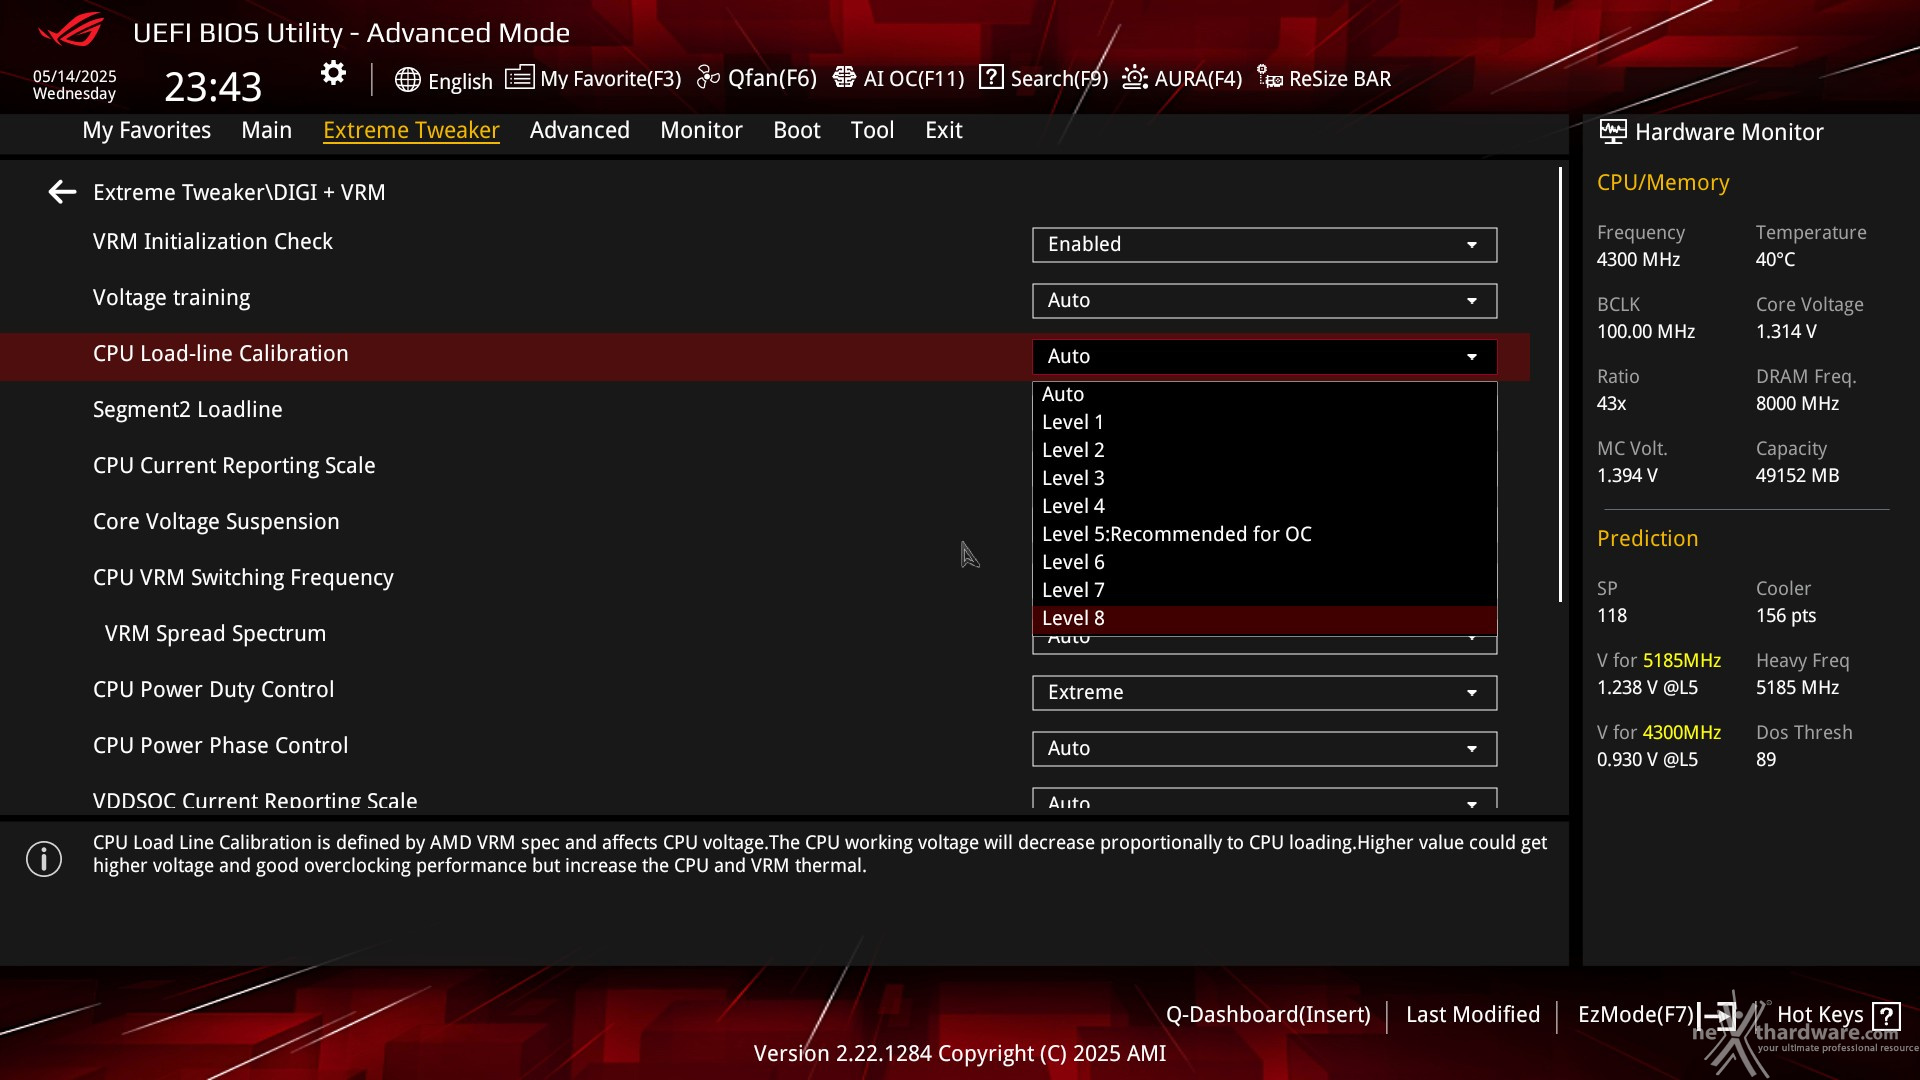Image resolution: width=1920 pixels, height=1080 pixels.
Task: Click the info icon by help text
Action: (x=44, y=859)
